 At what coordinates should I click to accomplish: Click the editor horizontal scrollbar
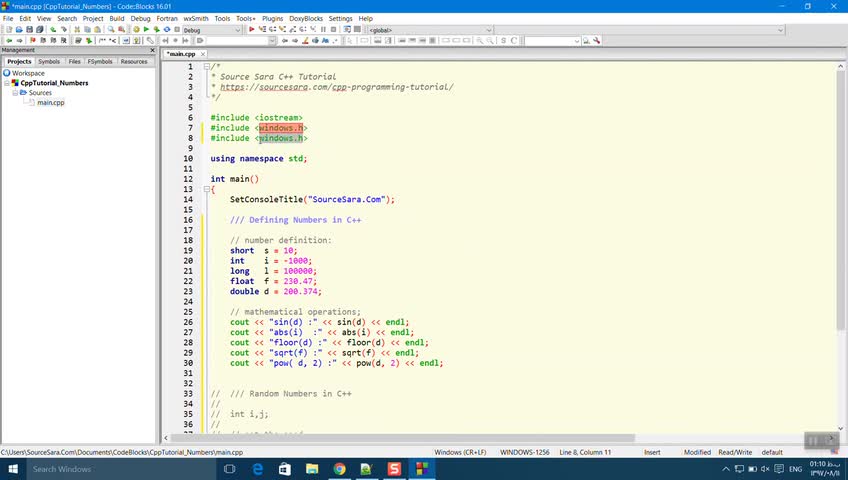click(x=400, y=438)
